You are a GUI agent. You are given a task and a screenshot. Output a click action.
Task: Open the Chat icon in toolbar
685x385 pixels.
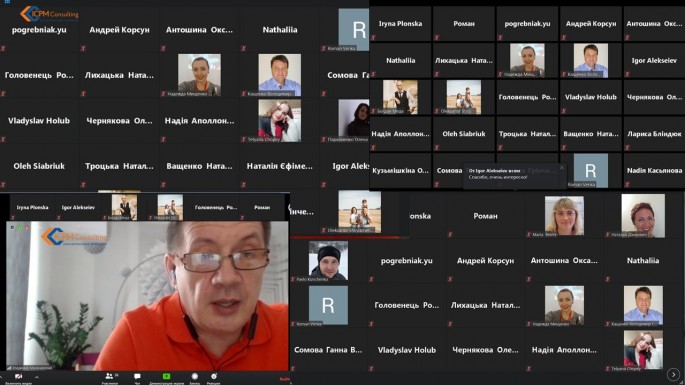pyautogui.click(x=137, y=376)
